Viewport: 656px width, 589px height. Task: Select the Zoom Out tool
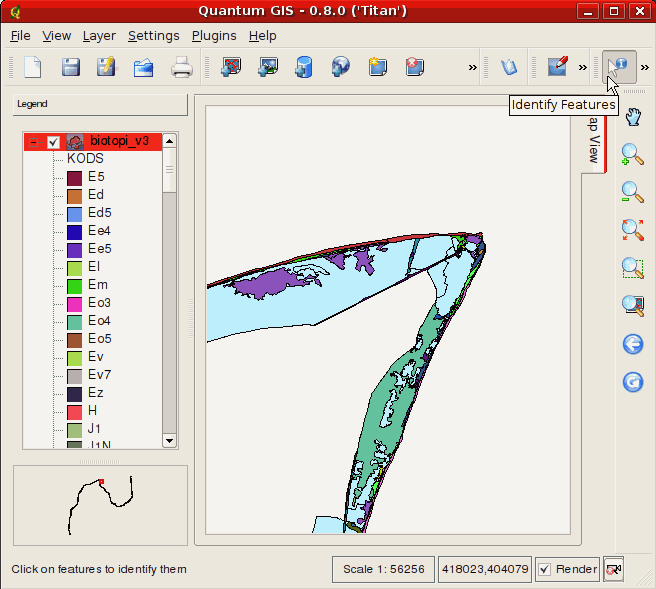(632, 192)
